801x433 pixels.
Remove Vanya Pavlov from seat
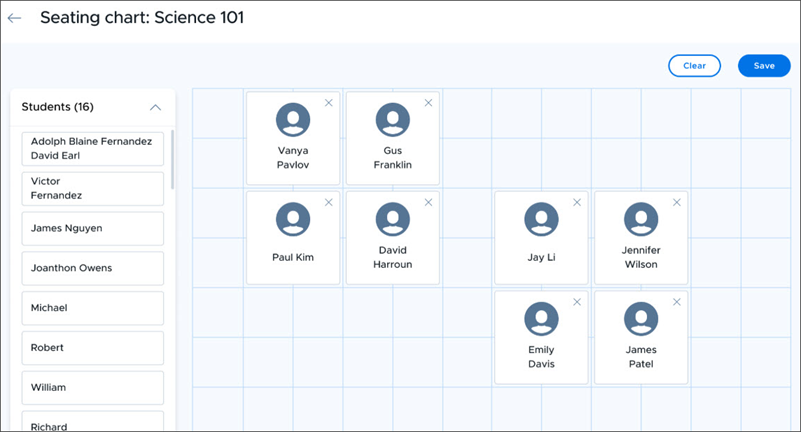pyautogui.click(x=329, y=103)
